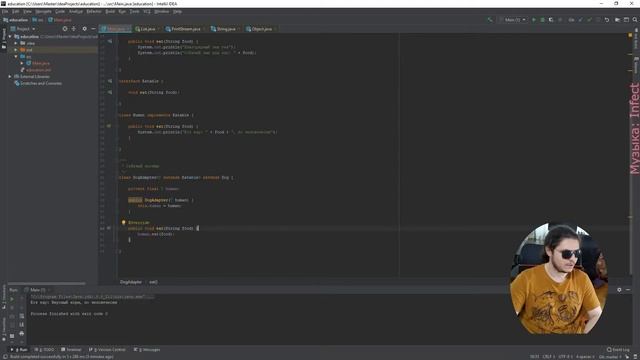Open the TODO tool window tab
This screenshot has height=360, width=640.
coord(44,350)
